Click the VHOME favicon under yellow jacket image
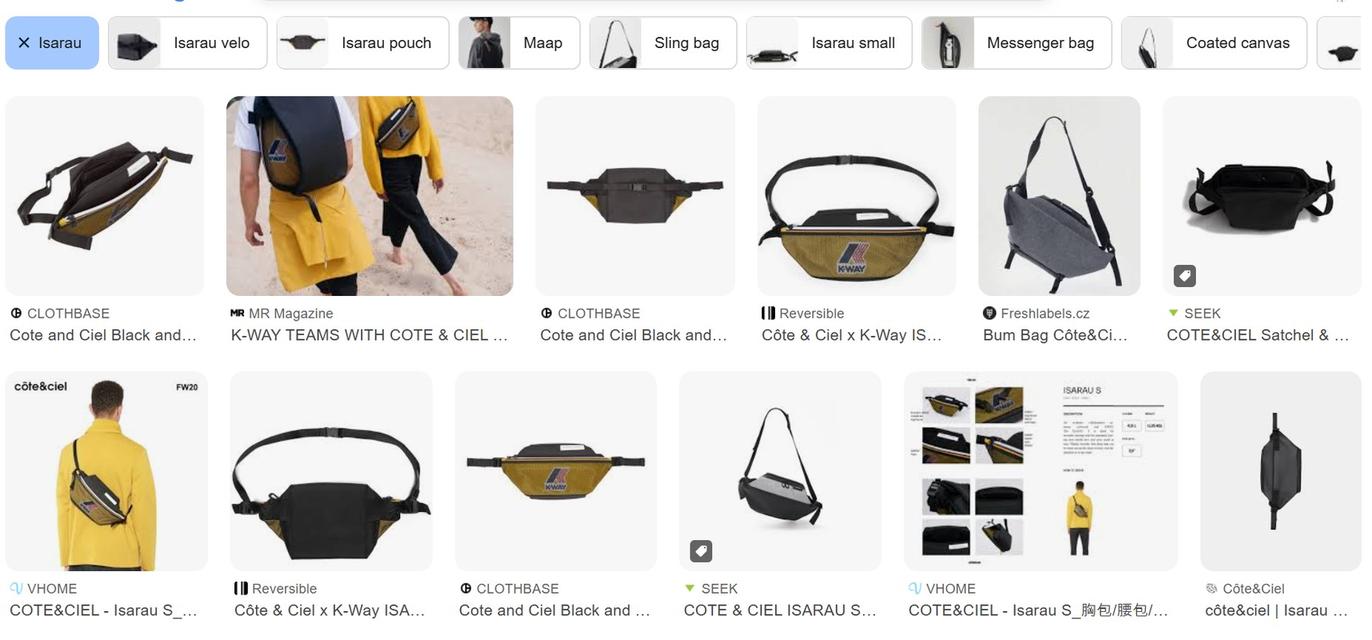 16,589
